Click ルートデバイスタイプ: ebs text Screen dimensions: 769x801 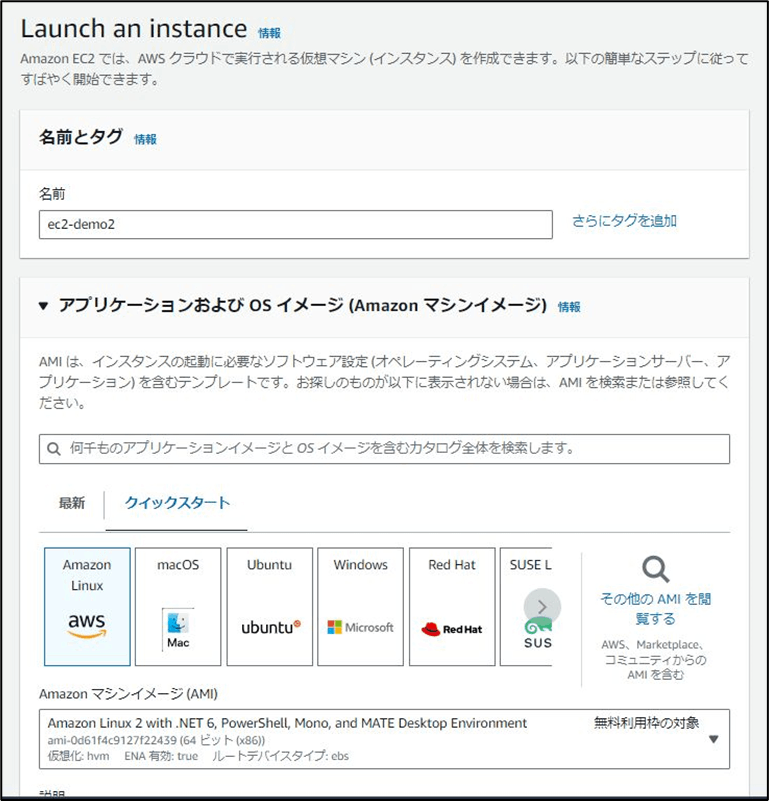pos(281,756)
